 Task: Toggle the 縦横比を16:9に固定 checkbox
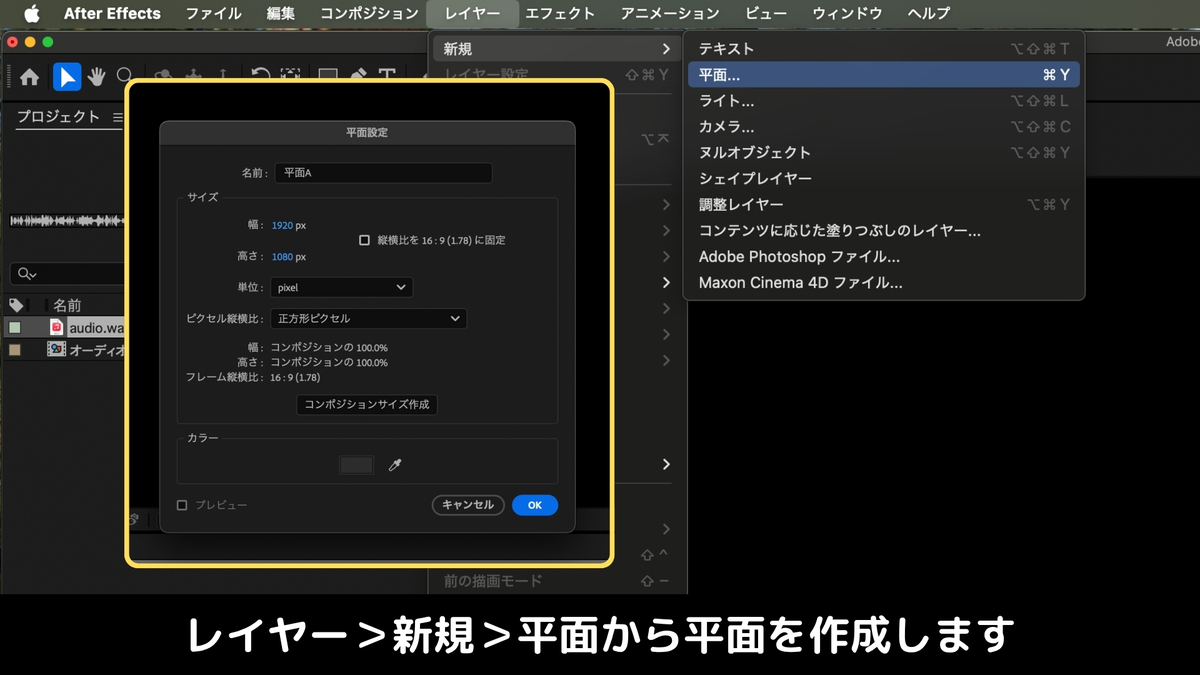tap(364, 240)
